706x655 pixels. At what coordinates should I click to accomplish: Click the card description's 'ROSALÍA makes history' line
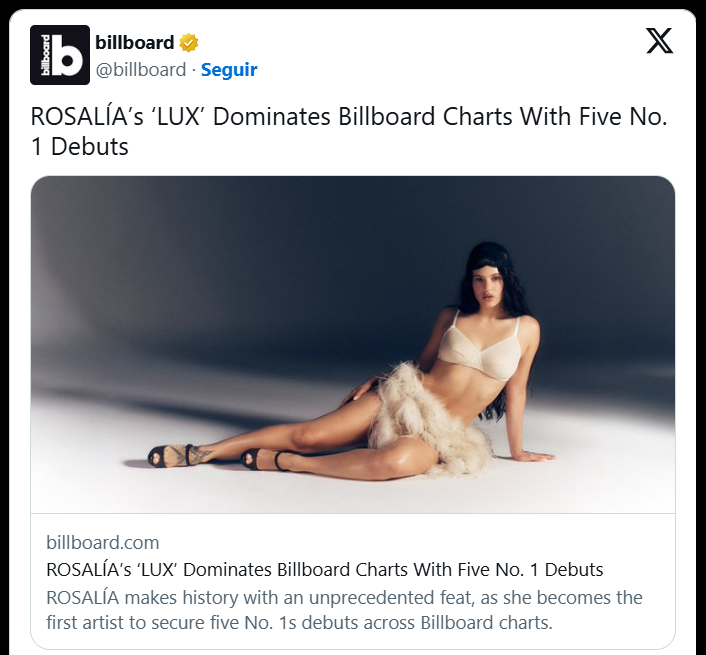(344, 598)
